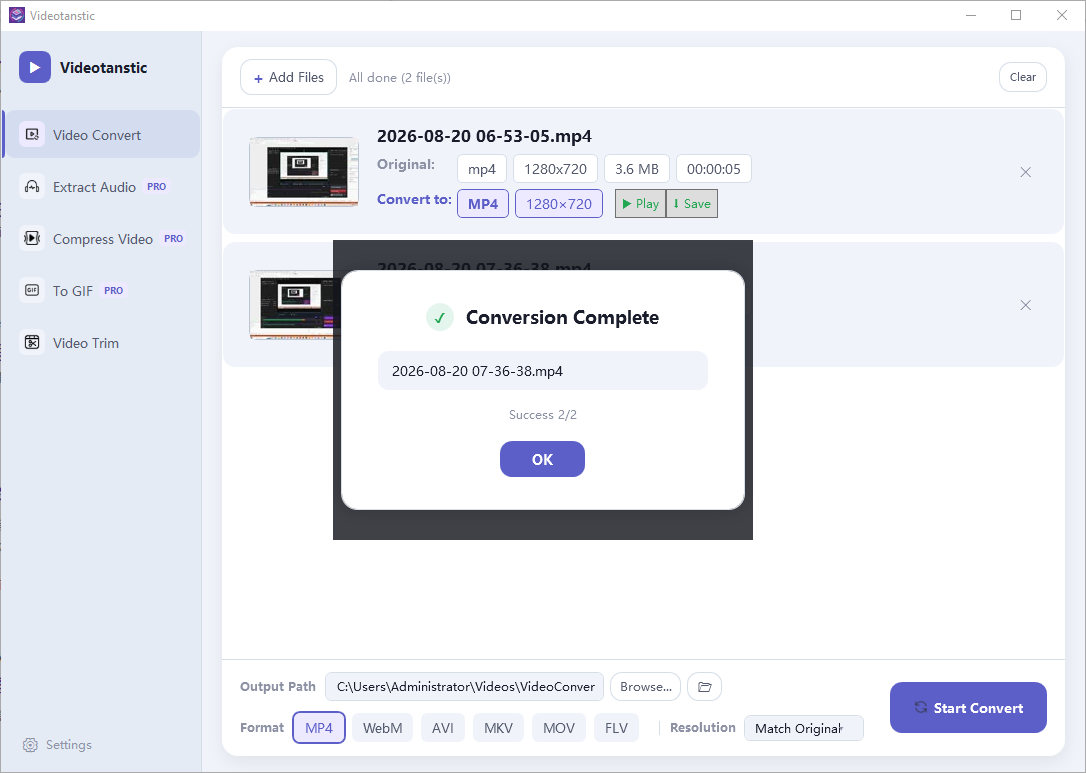The height and width of the screenshot is (773, 1086).
Task: Click the Settings gear icon
Action: coord(30,745)
